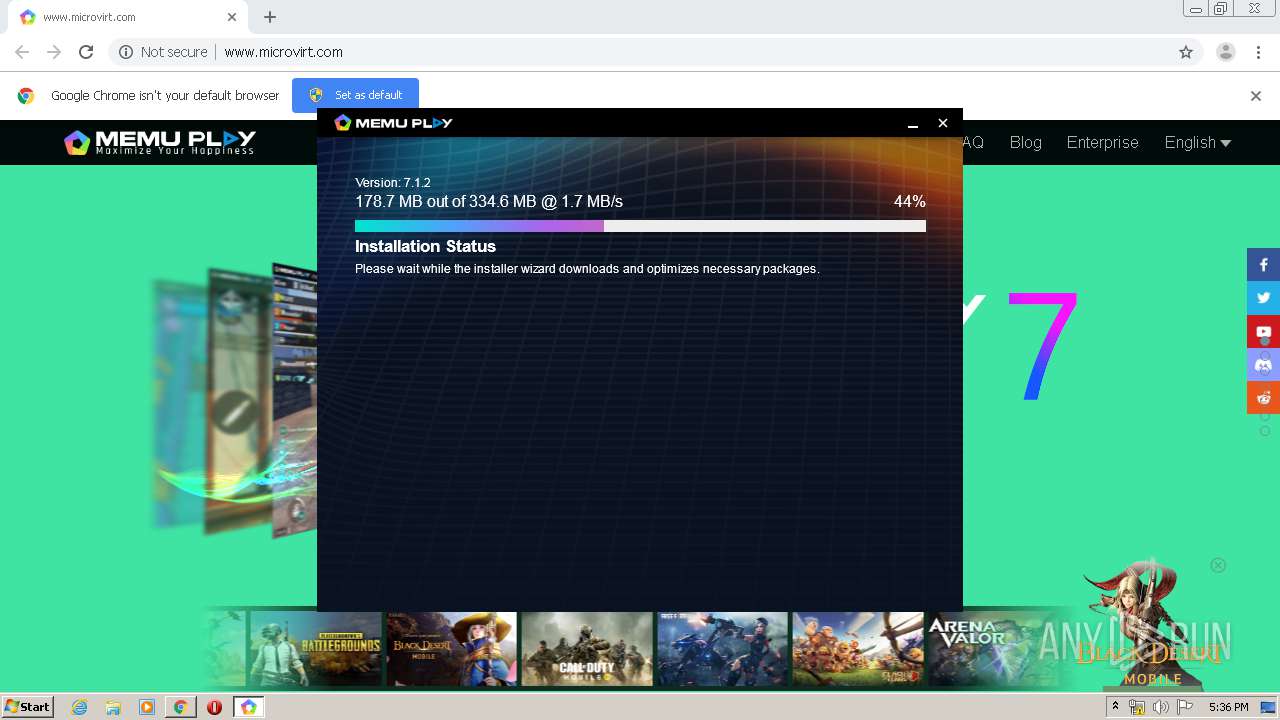The image size is (1280, 720).
Task: Click the Twitter share icon
Action: pyautogui.click(x=1263, y=298)
